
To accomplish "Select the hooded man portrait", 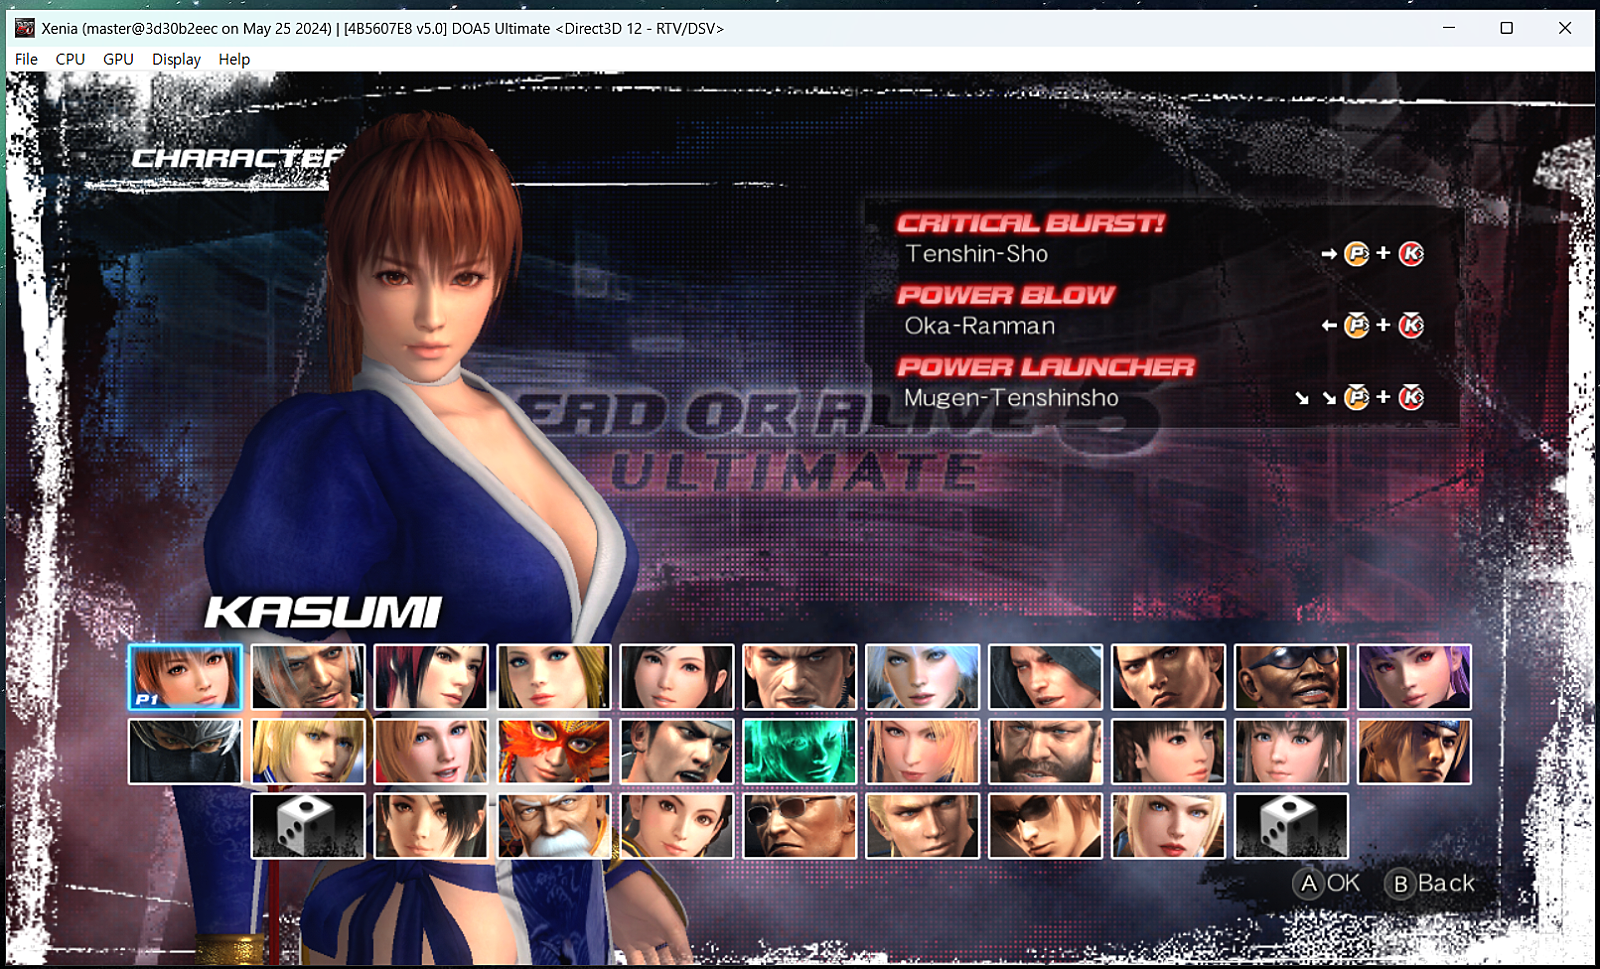I will coord(1046,677).
